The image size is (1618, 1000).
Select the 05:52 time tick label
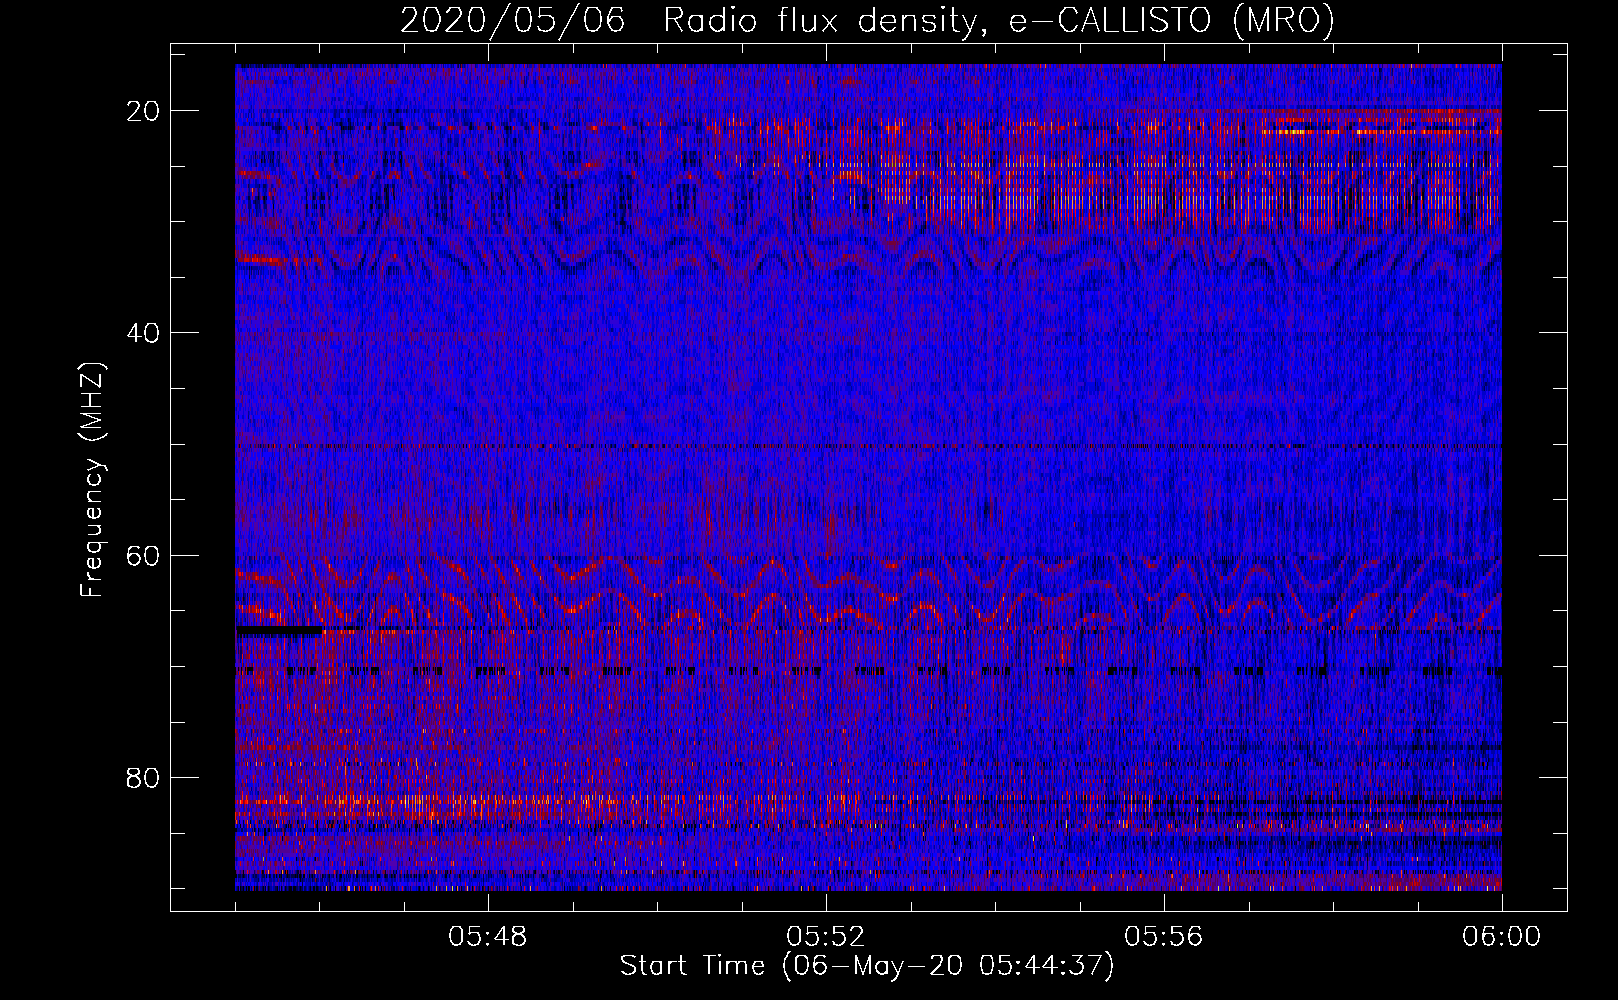point(826,937)
